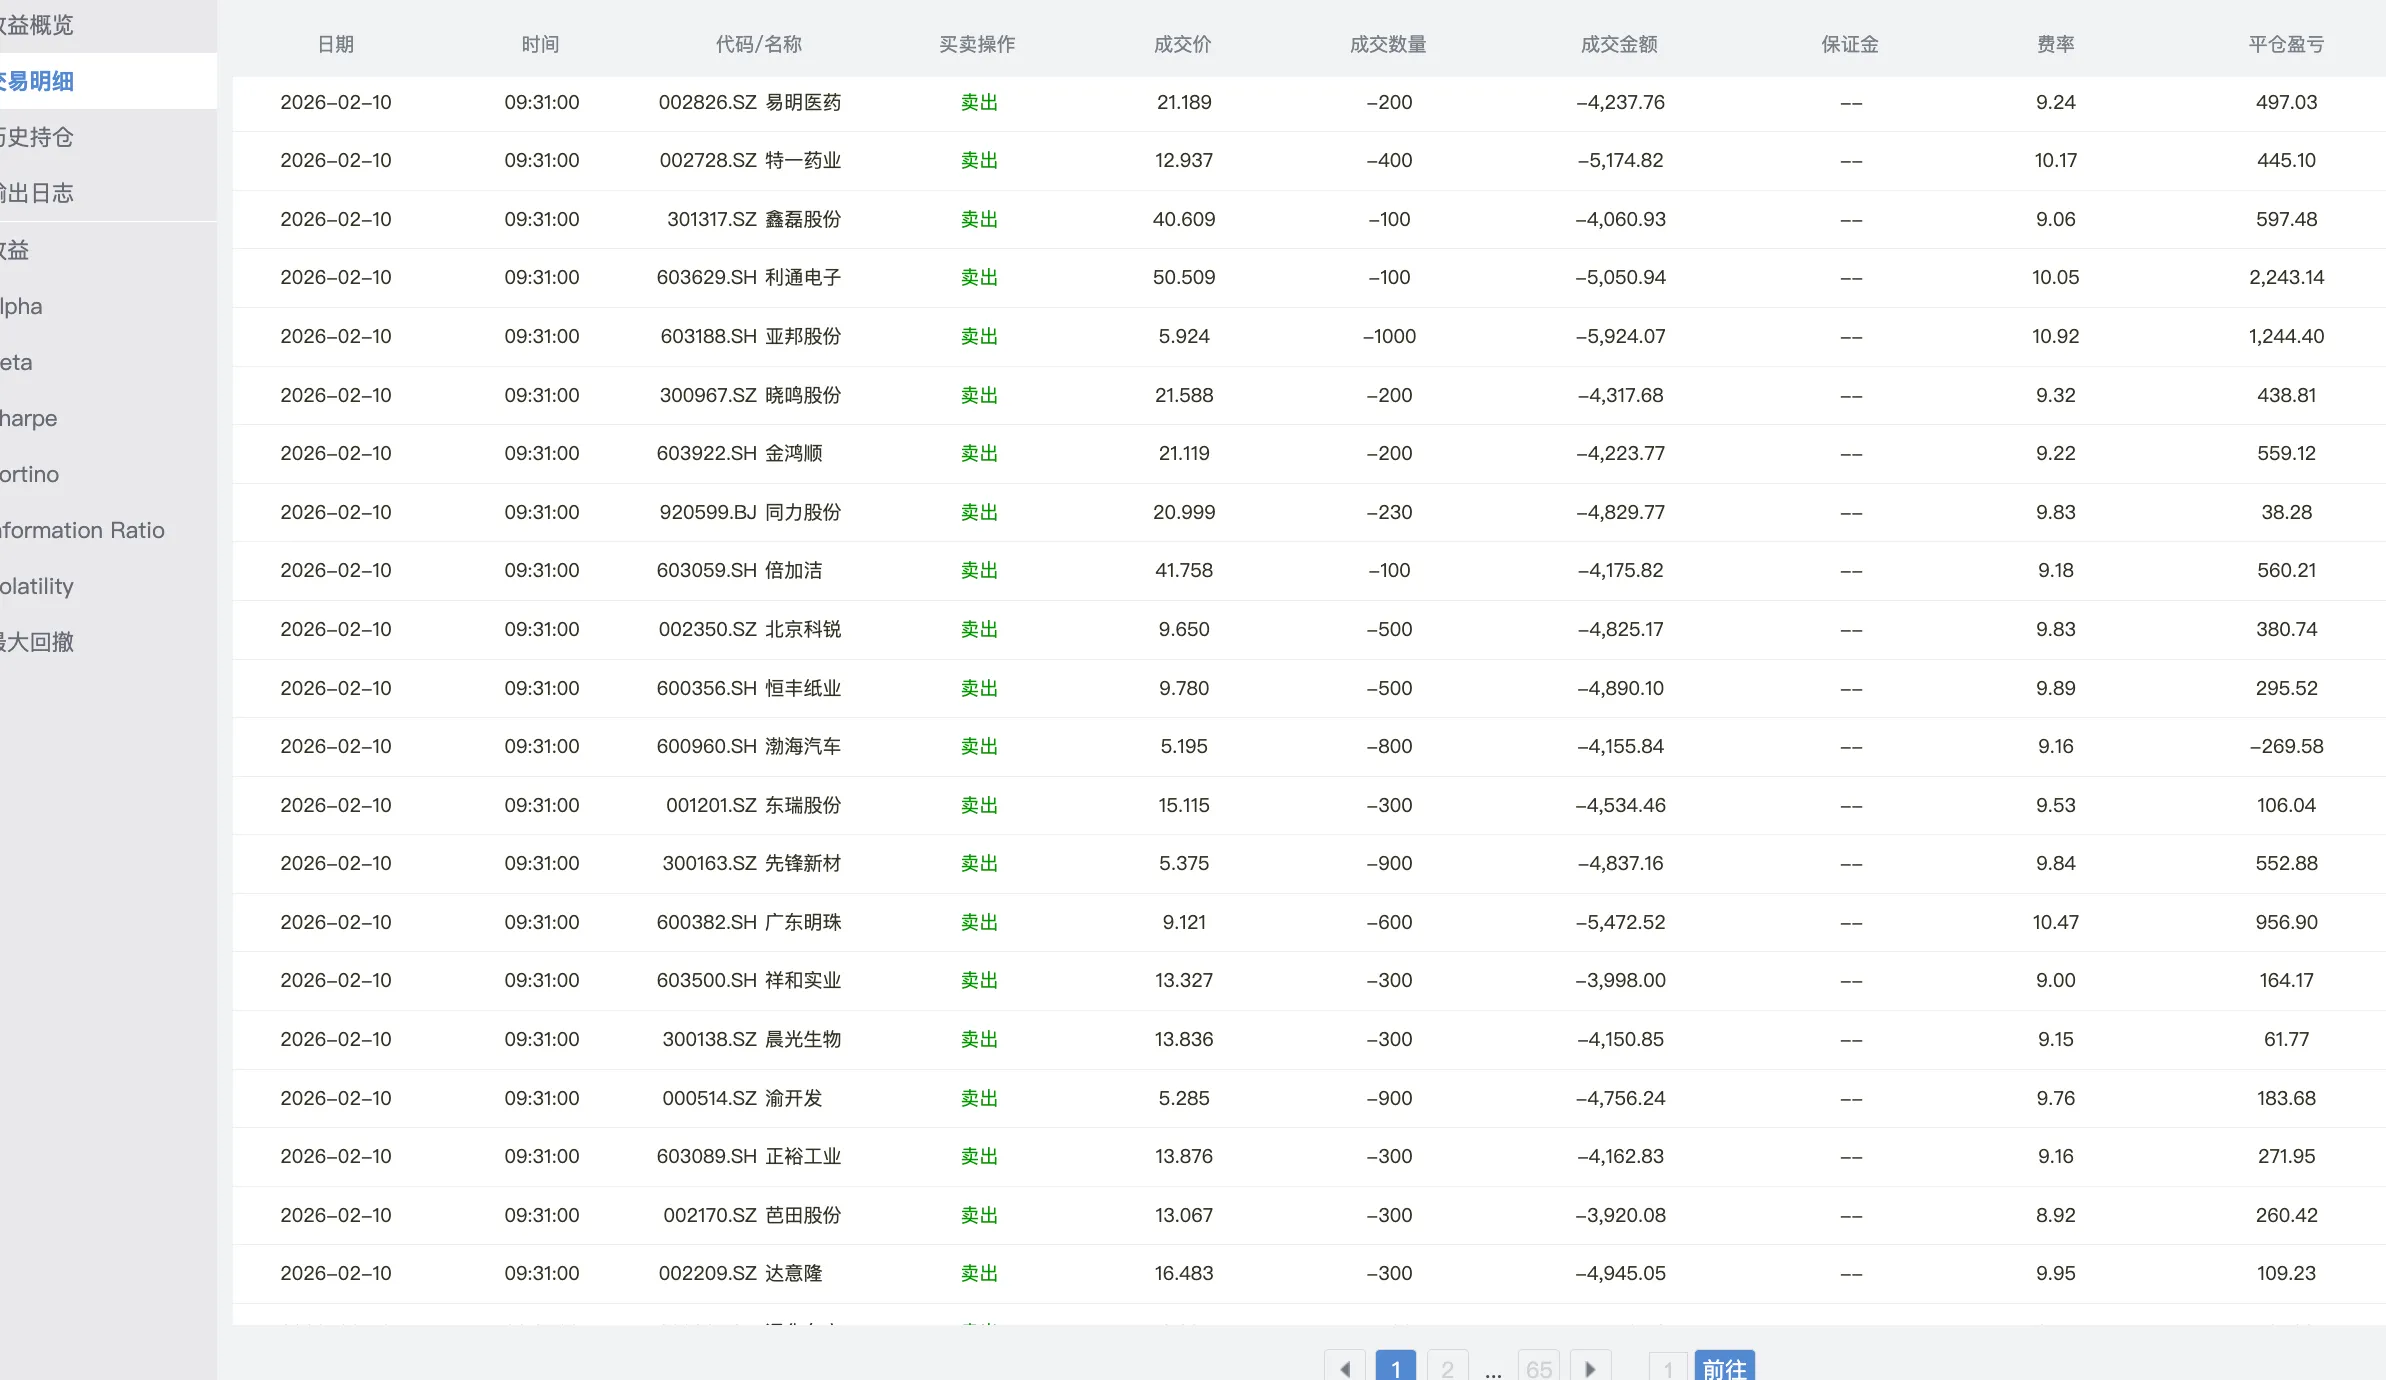Viewport: 2386px width, 1380px height.
Task: Click stock 603629.SH 利通电子 row
Action: [x=748, y=277]
